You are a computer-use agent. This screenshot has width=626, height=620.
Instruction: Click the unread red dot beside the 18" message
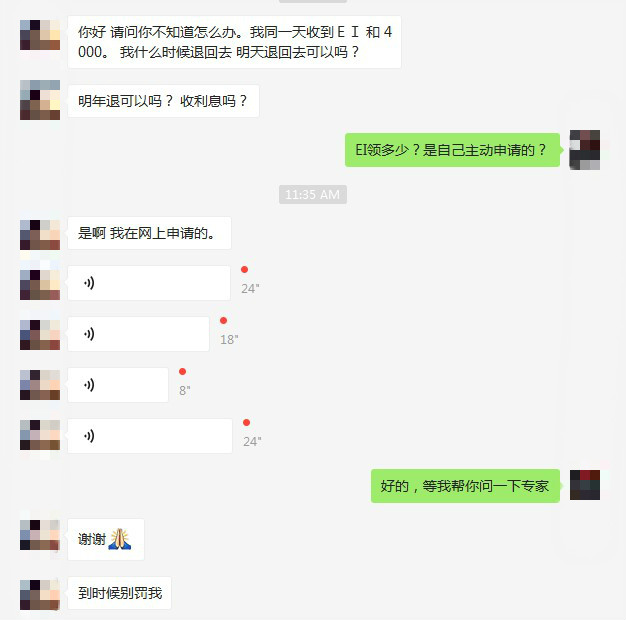(x=224, y=321)
